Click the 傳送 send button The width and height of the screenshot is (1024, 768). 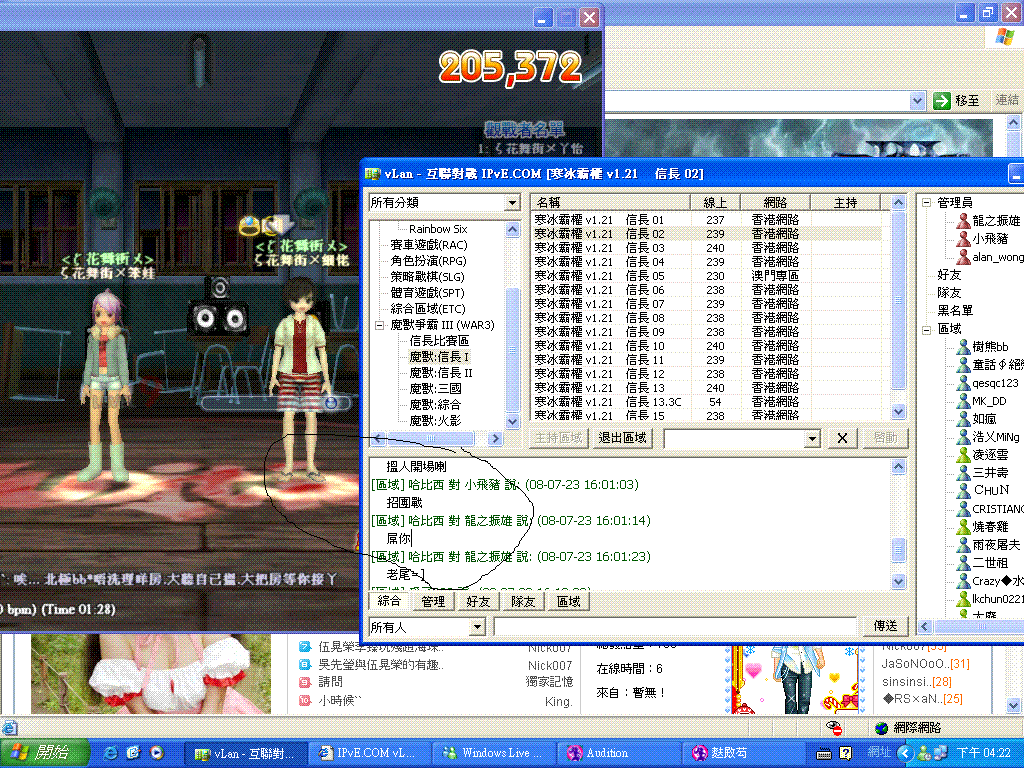coord(885,625)
